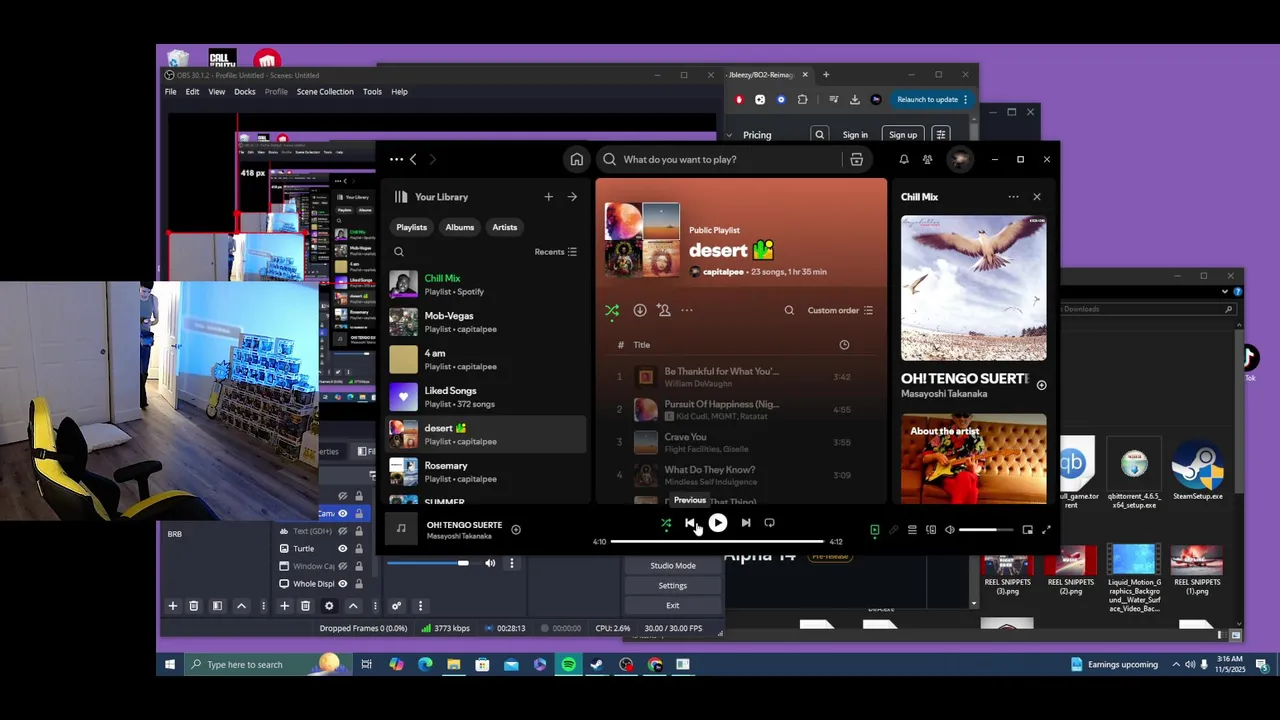Open the Recents sort dropdown
Image resolution: width=1280 pixels, height=720 pixels.
click(x=556, y=252)
